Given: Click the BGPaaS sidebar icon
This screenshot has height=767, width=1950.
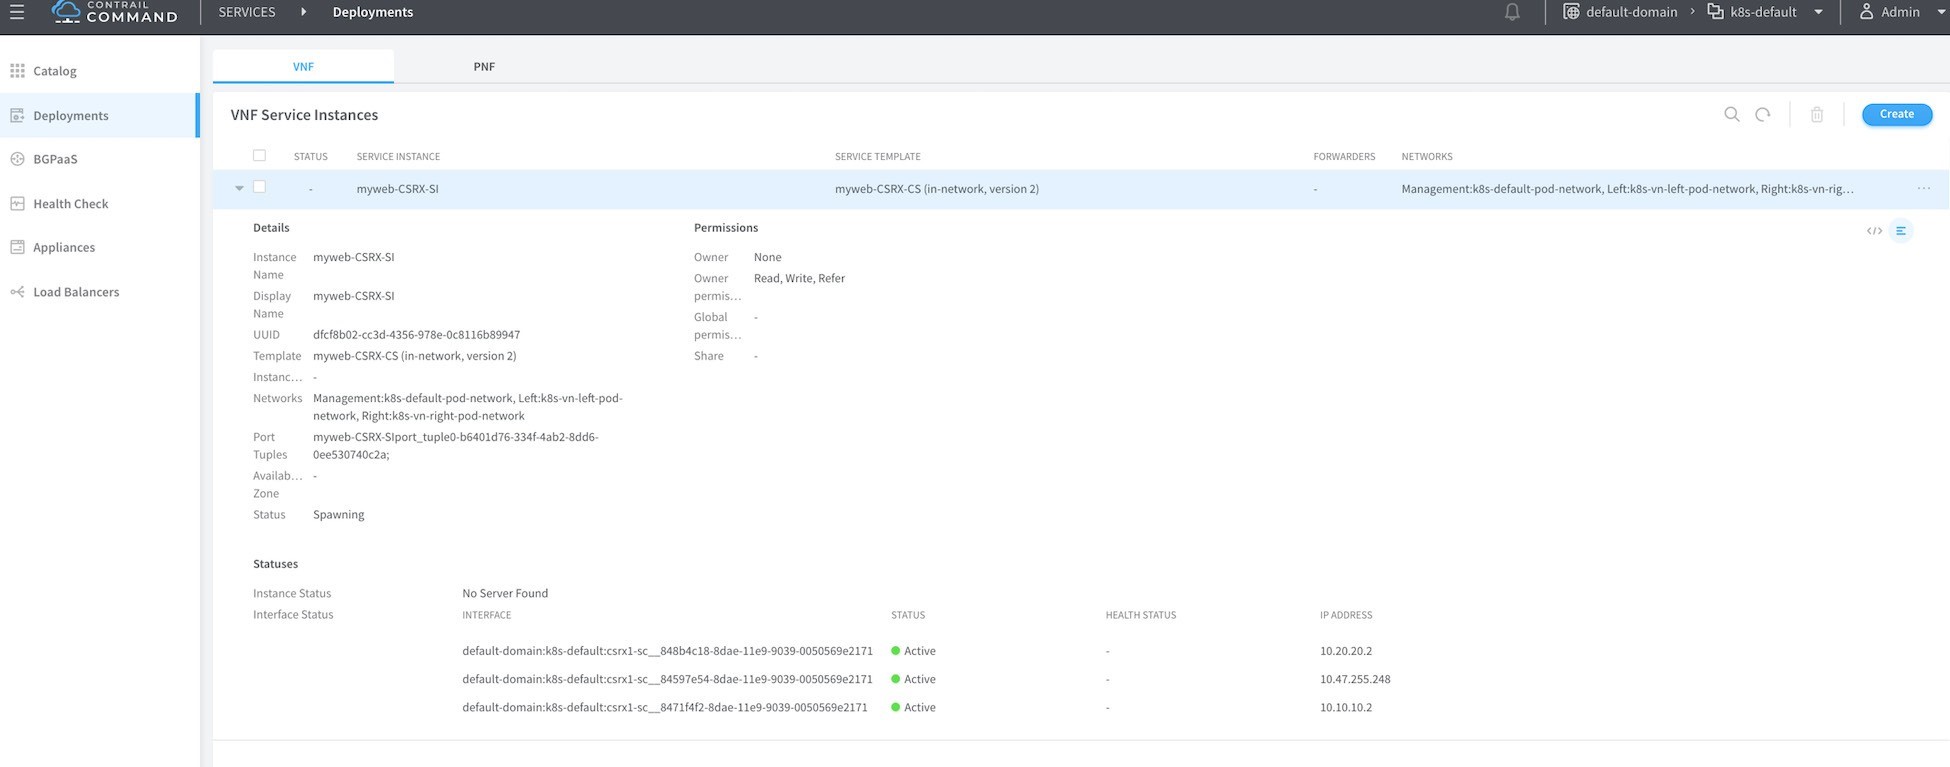Looking at the screenshot, I should pos(17,159).
